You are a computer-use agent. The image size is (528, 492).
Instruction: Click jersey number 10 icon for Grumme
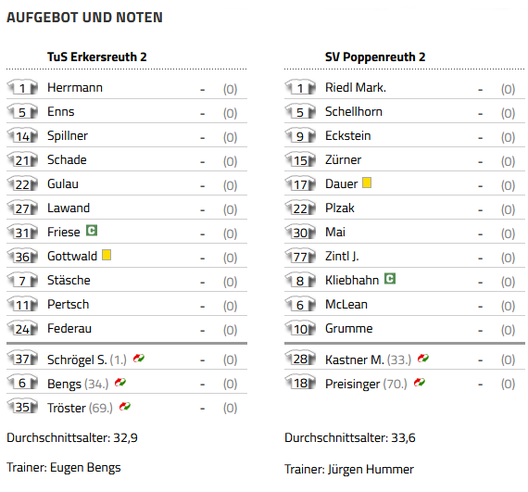(300, 329)
